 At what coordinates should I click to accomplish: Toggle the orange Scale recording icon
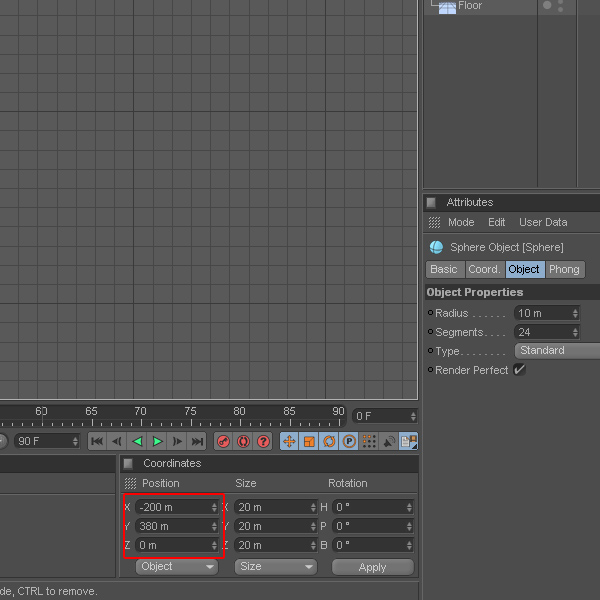309,441
